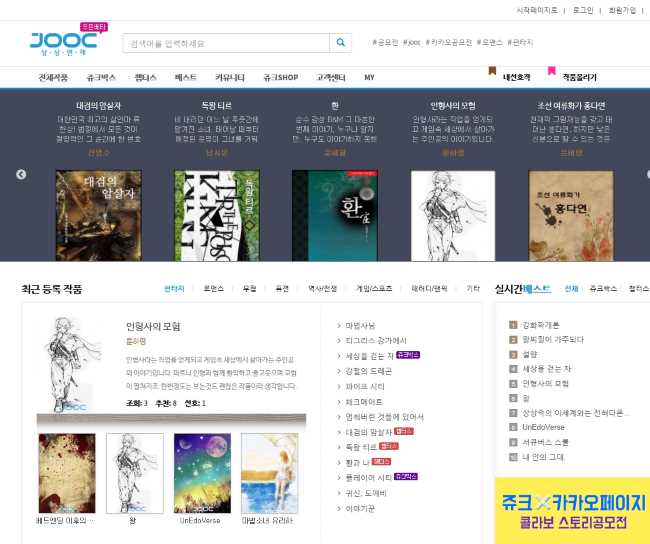The width and height of the screenshot is (650, 544).
Task: Click the search magnifier icon
Action: pyautogui.click(x=341, y=43)
